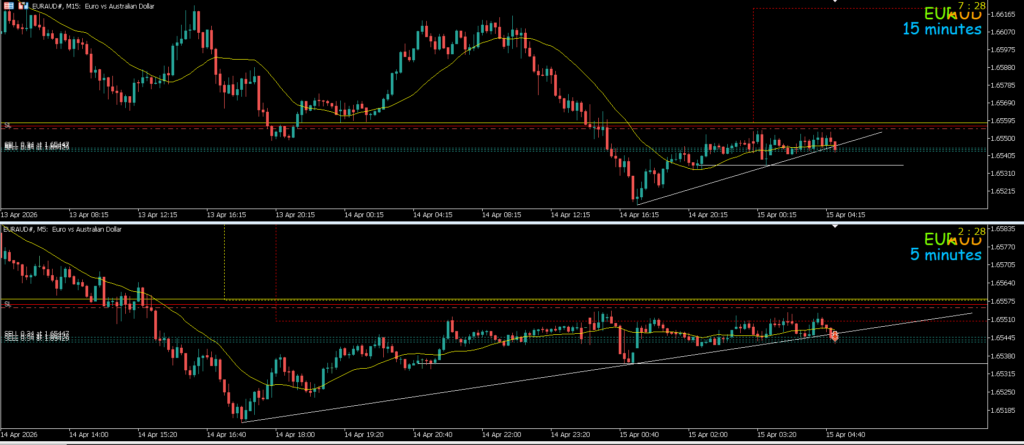Select the SL label on the M5 chart
The height and width of the screenshot is (445, 1024).
coord(7,302)
